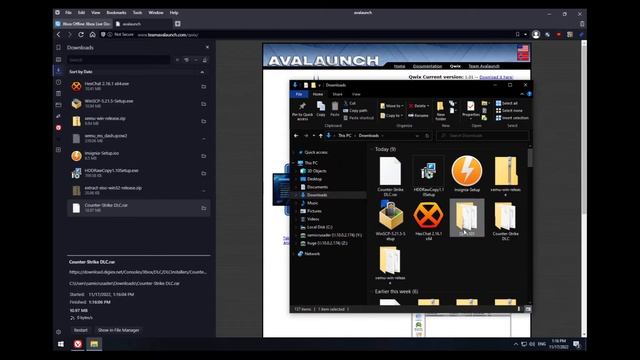The image size is (640, 360).
Task: Click the New folder icon
Action: coord(440,107)
